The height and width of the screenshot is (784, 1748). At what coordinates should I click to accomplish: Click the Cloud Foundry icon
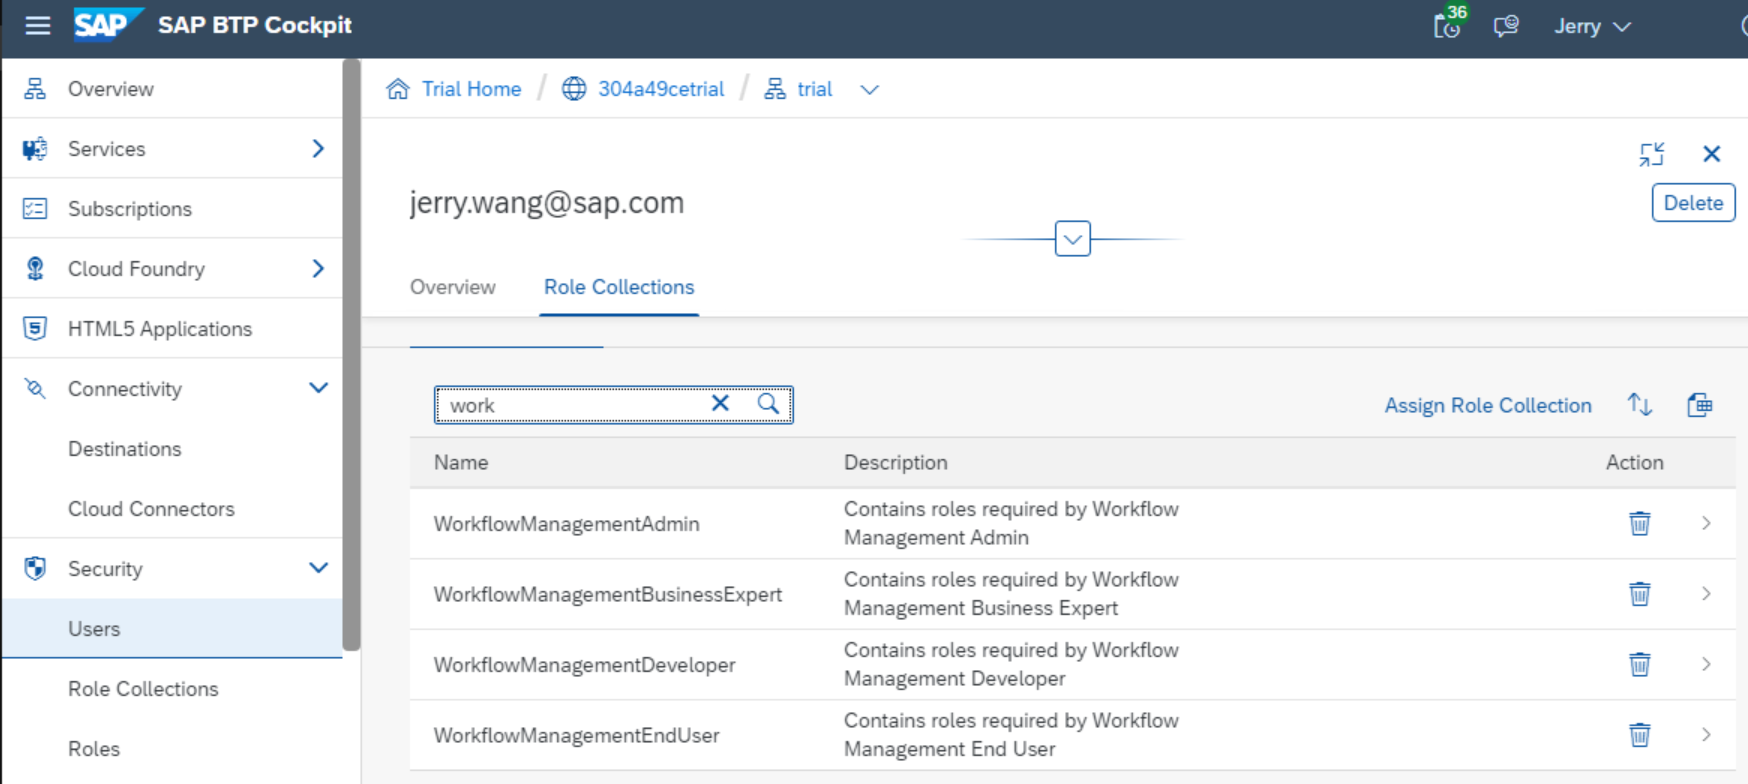tap(35, 269)
